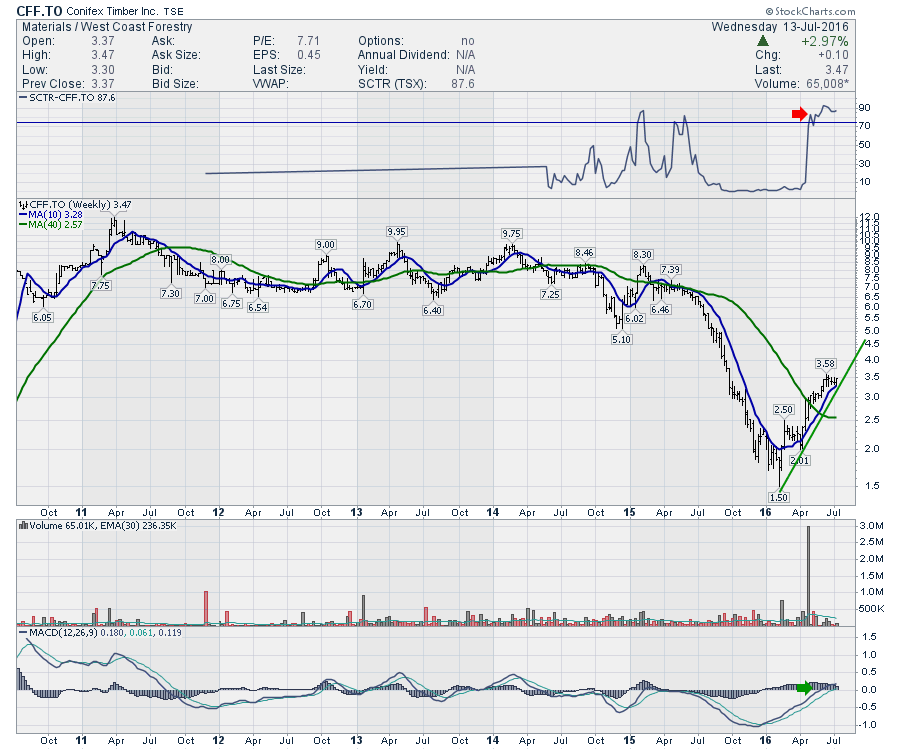Click the green arrow on the MACD panel
Viewport: 900px width, 750px height.
pos(805,687)
